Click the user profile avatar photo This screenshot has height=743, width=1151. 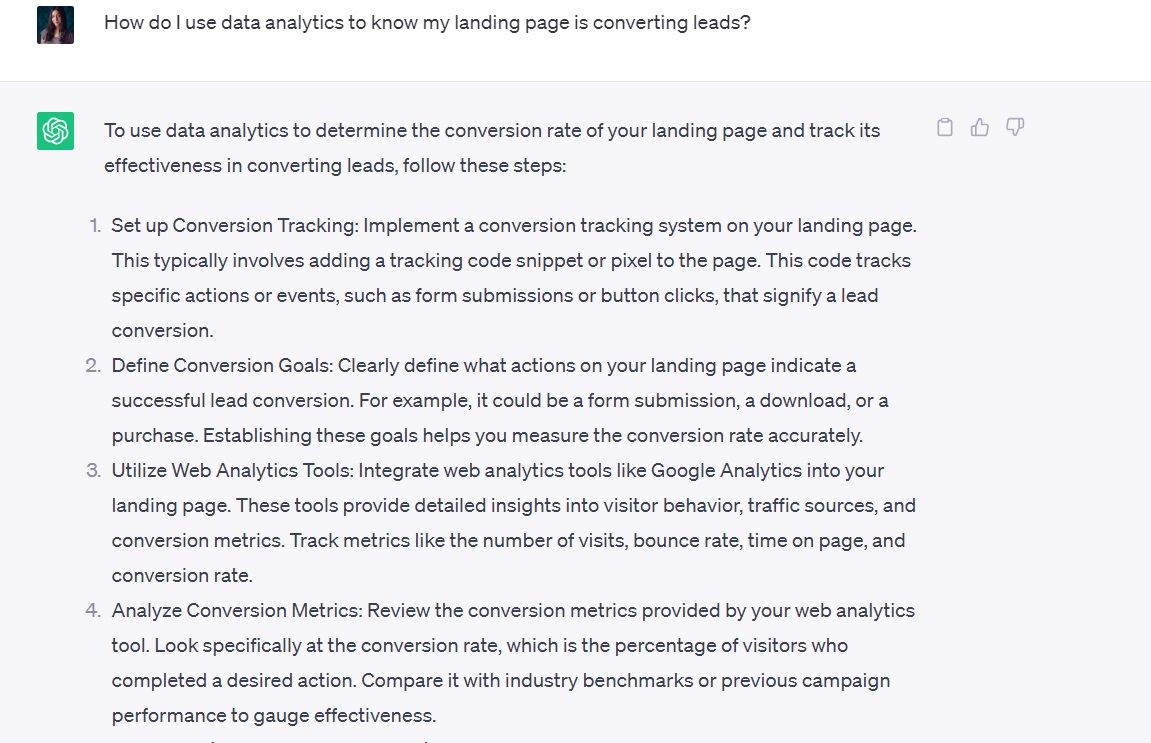click(x=55, y=26)
